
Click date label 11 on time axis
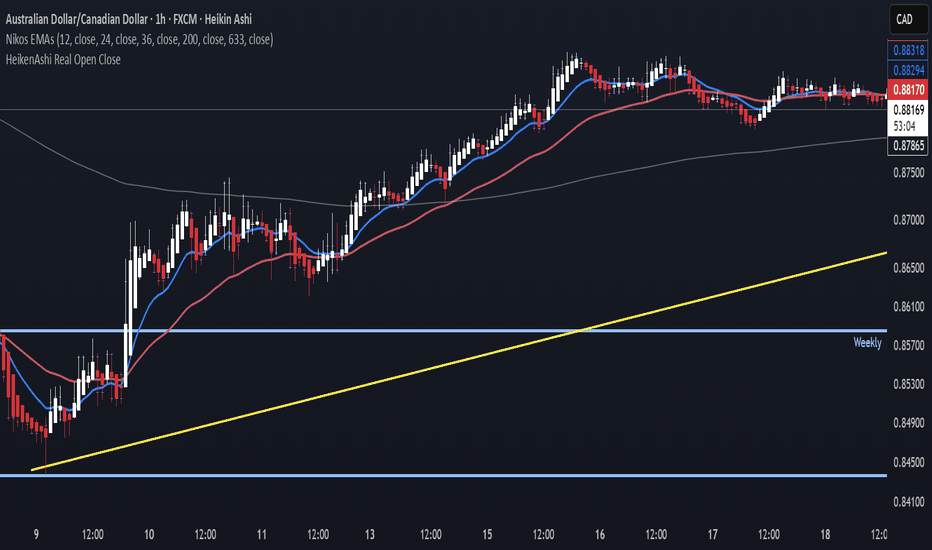262,535
